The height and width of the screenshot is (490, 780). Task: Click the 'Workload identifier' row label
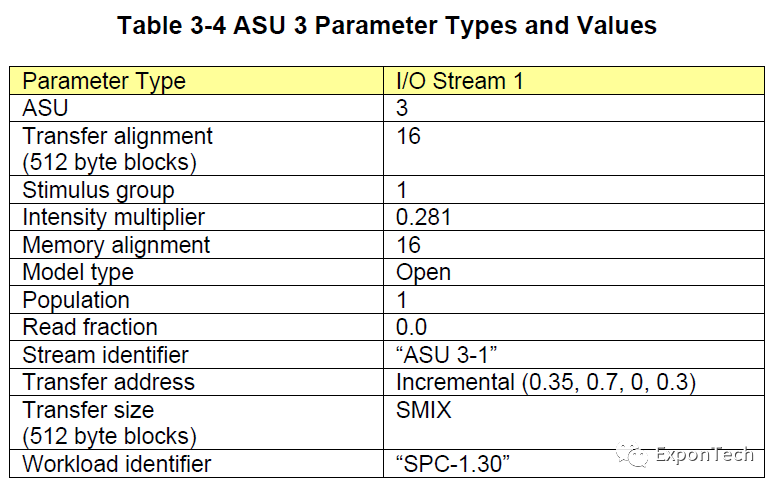(x=117, y=464)
